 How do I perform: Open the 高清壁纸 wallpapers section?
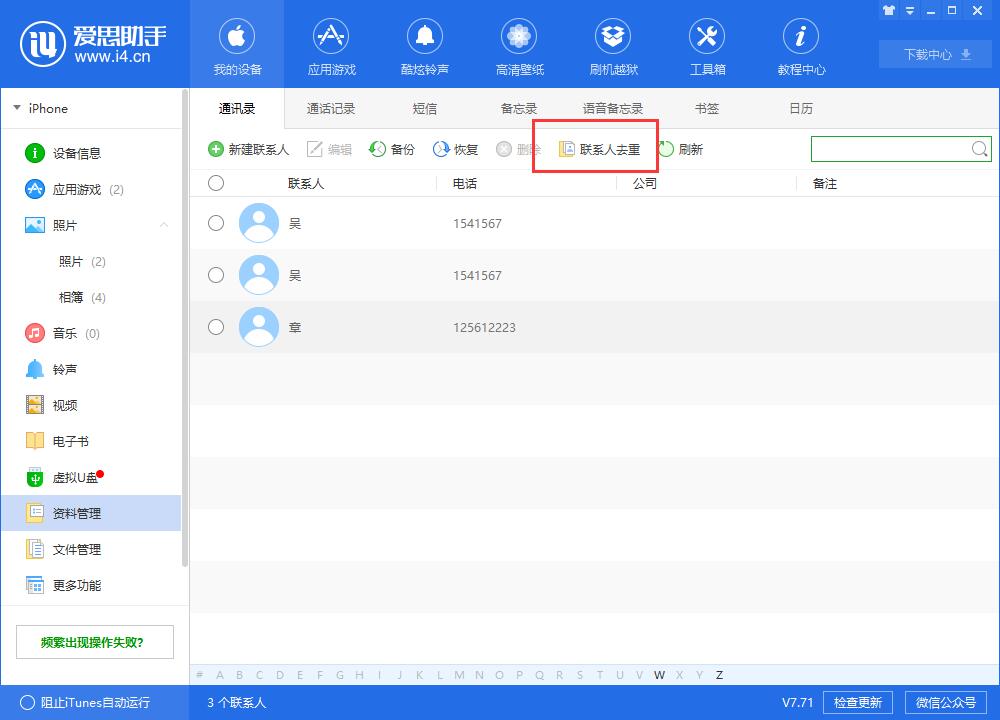click(519, 45)
